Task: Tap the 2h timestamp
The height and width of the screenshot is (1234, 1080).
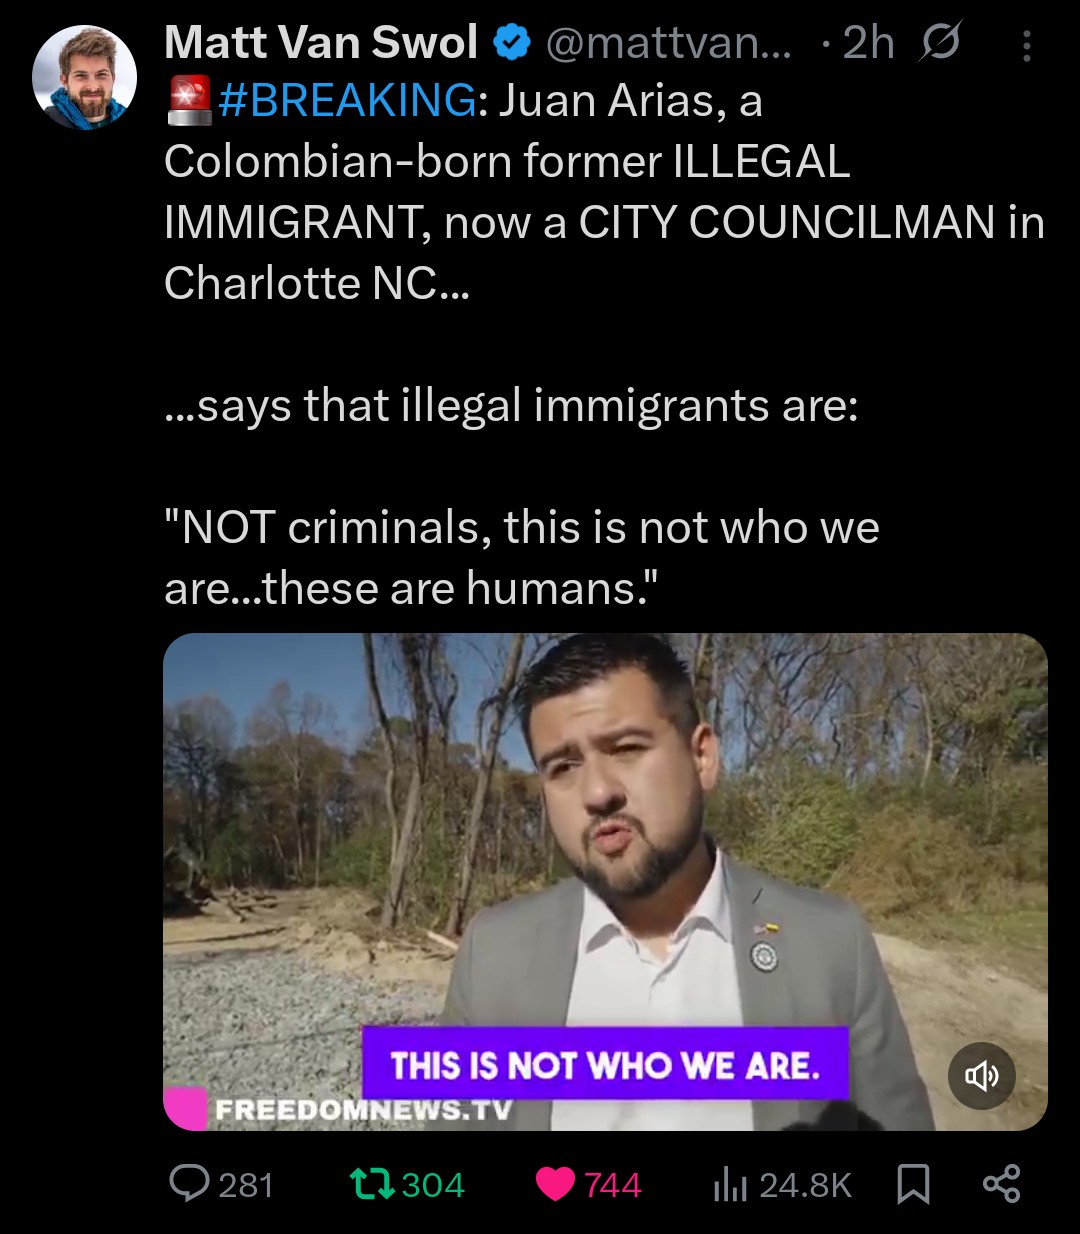Action: (868, 43)
